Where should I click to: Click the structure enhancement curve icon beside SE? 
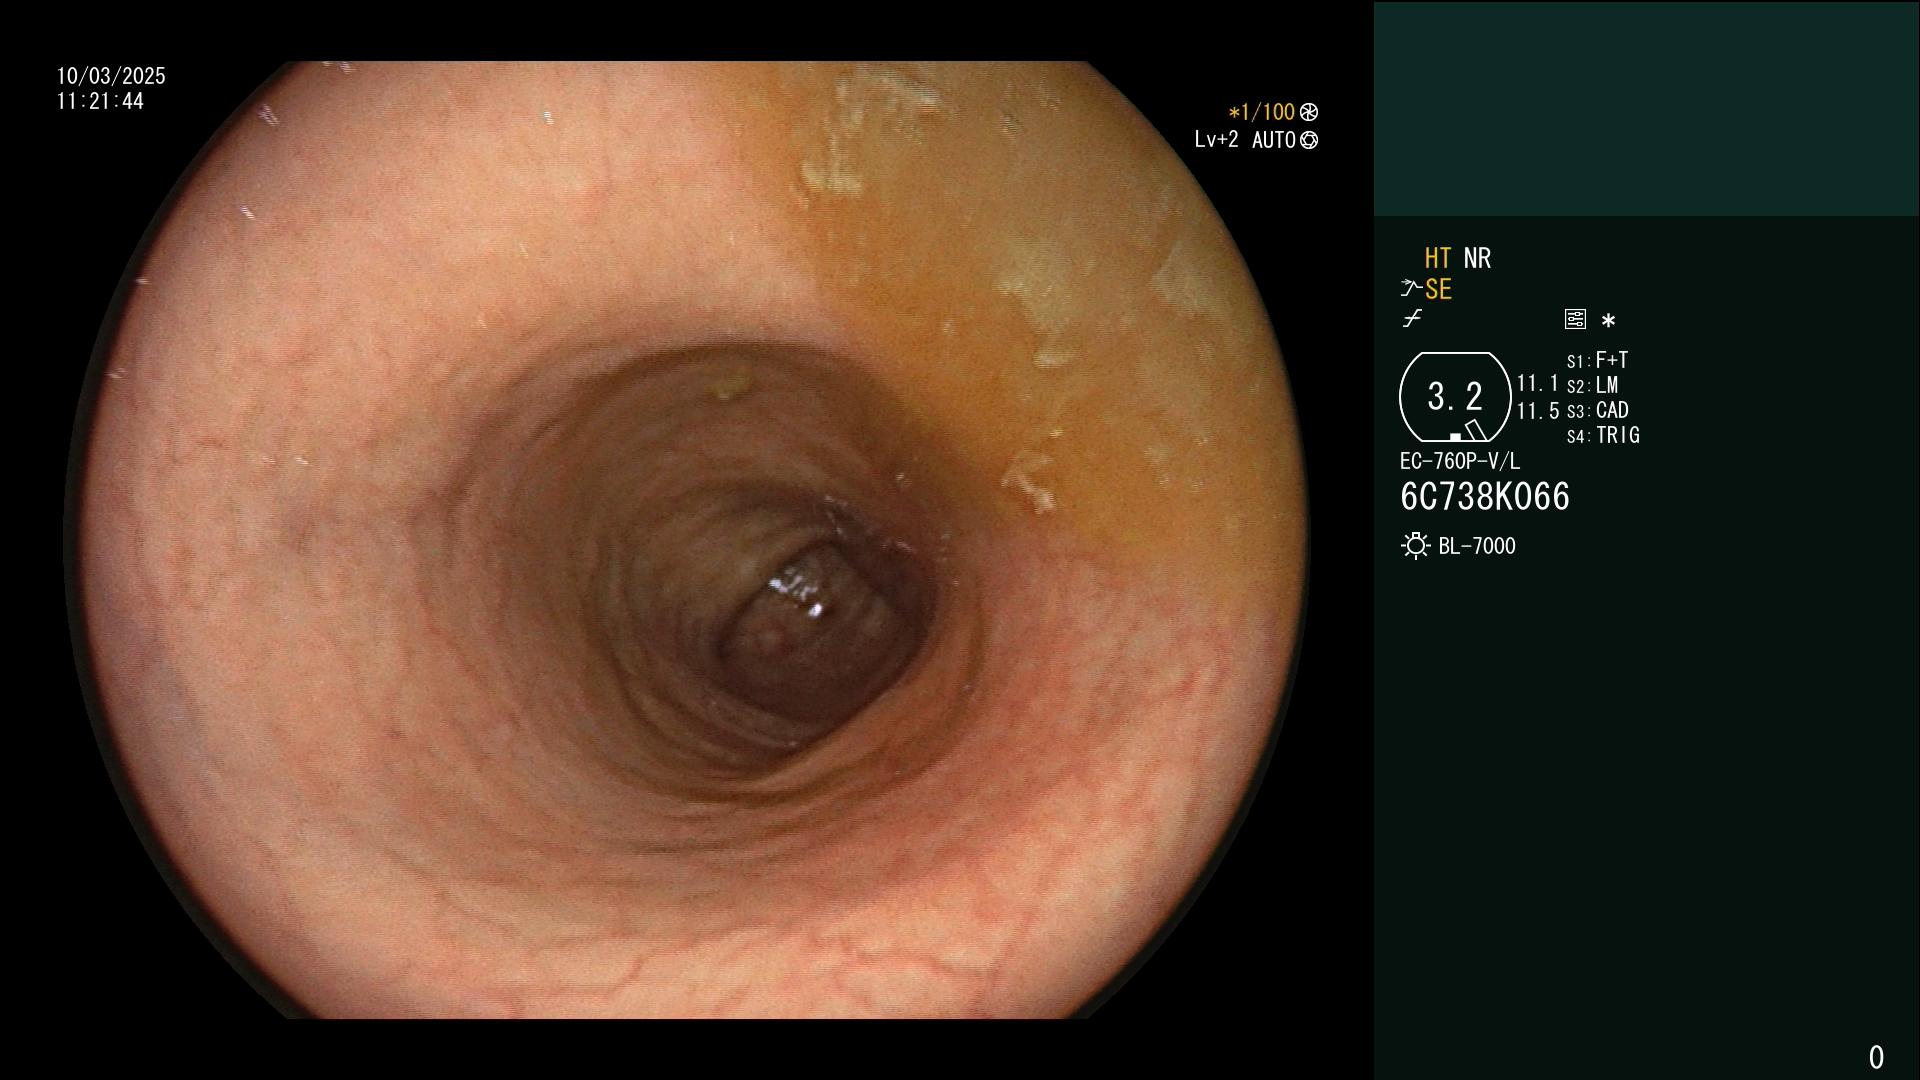pos(1411,289)
